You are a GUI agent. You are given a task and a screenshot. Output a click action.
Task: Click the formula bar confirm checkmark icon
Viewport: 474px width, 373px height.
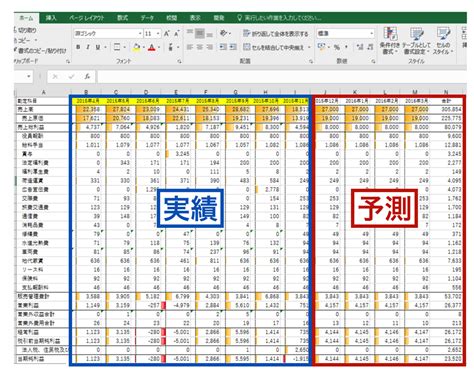coord(71,77)
